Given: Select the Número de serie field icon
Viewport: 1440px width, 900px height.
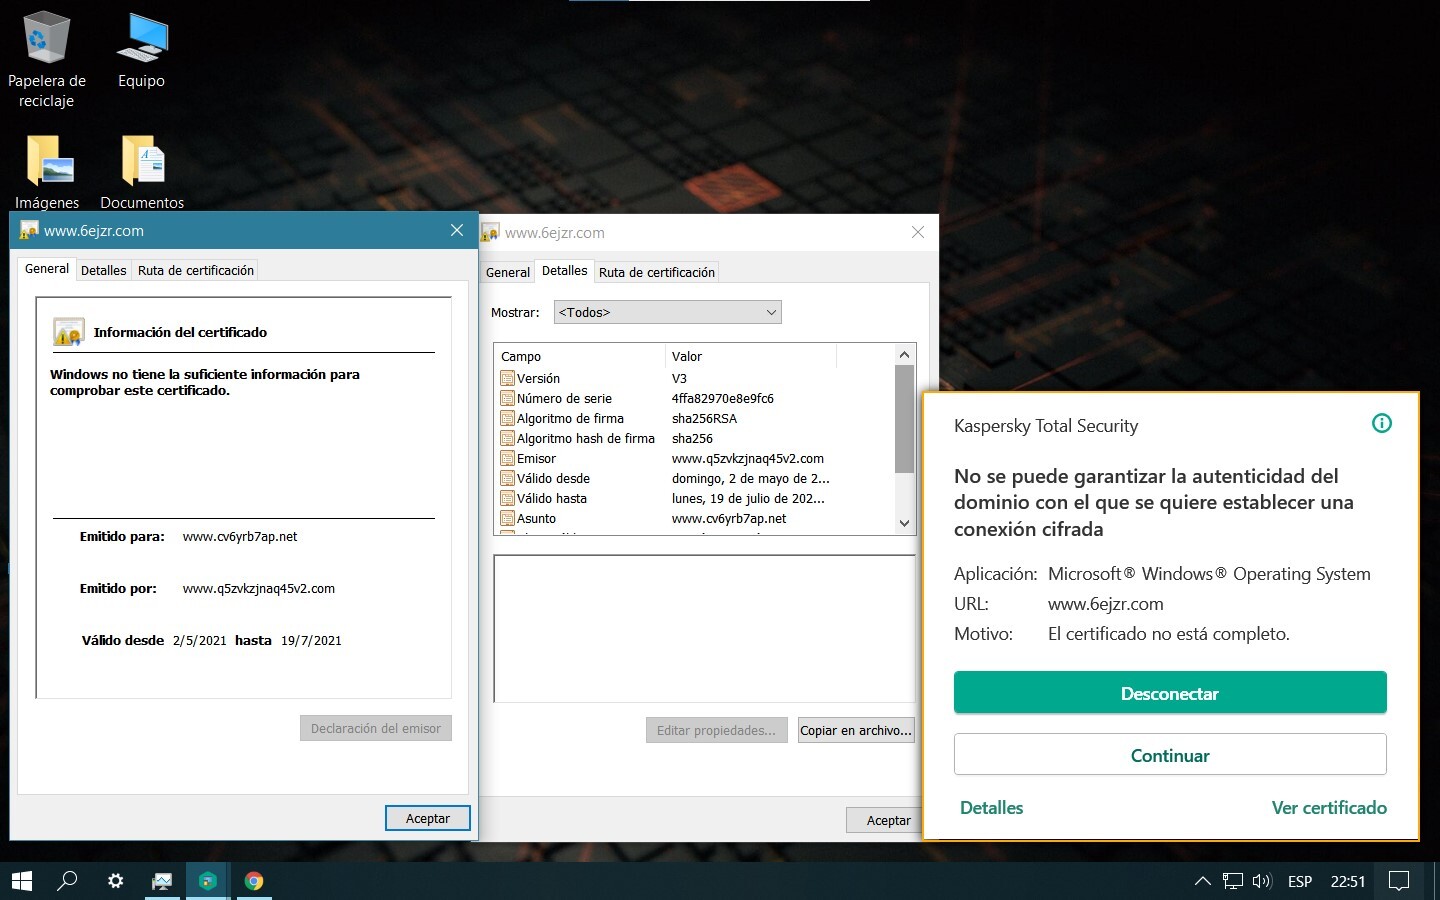Looking at the screenshot, I should tap(507, 398).
